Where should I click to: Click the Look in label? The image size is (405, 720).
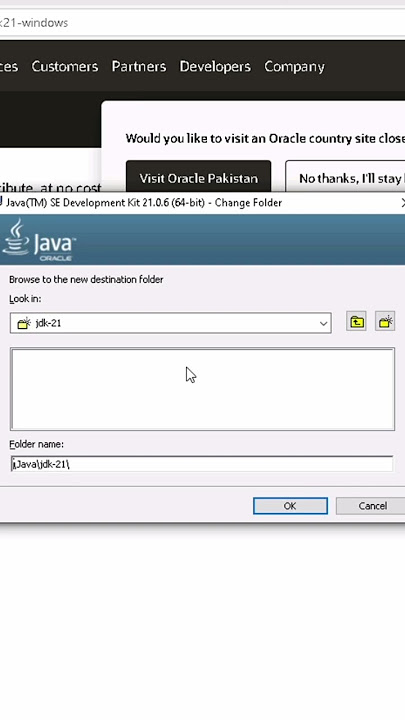pyautogui.click(x=25, y=299)
